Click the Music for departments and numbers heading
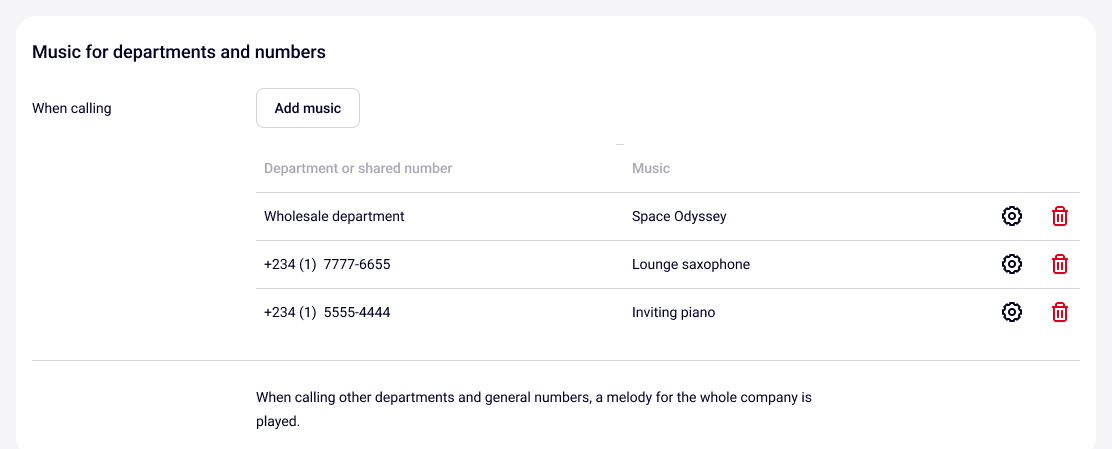 179,52
